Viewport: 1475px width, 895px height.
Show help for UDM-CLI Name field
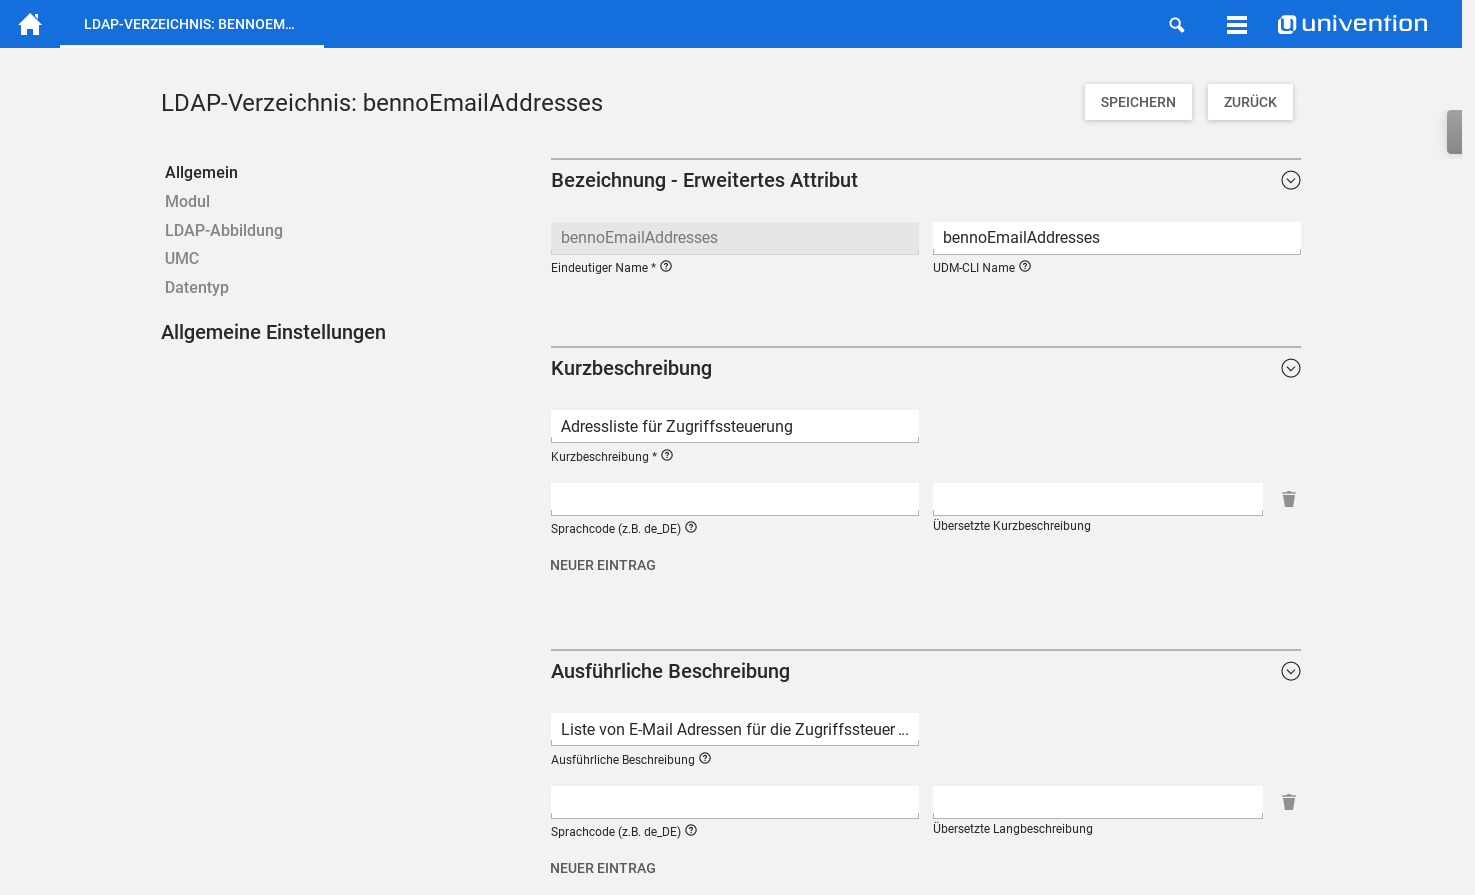pyautogui.click(x=1025, y=267)
